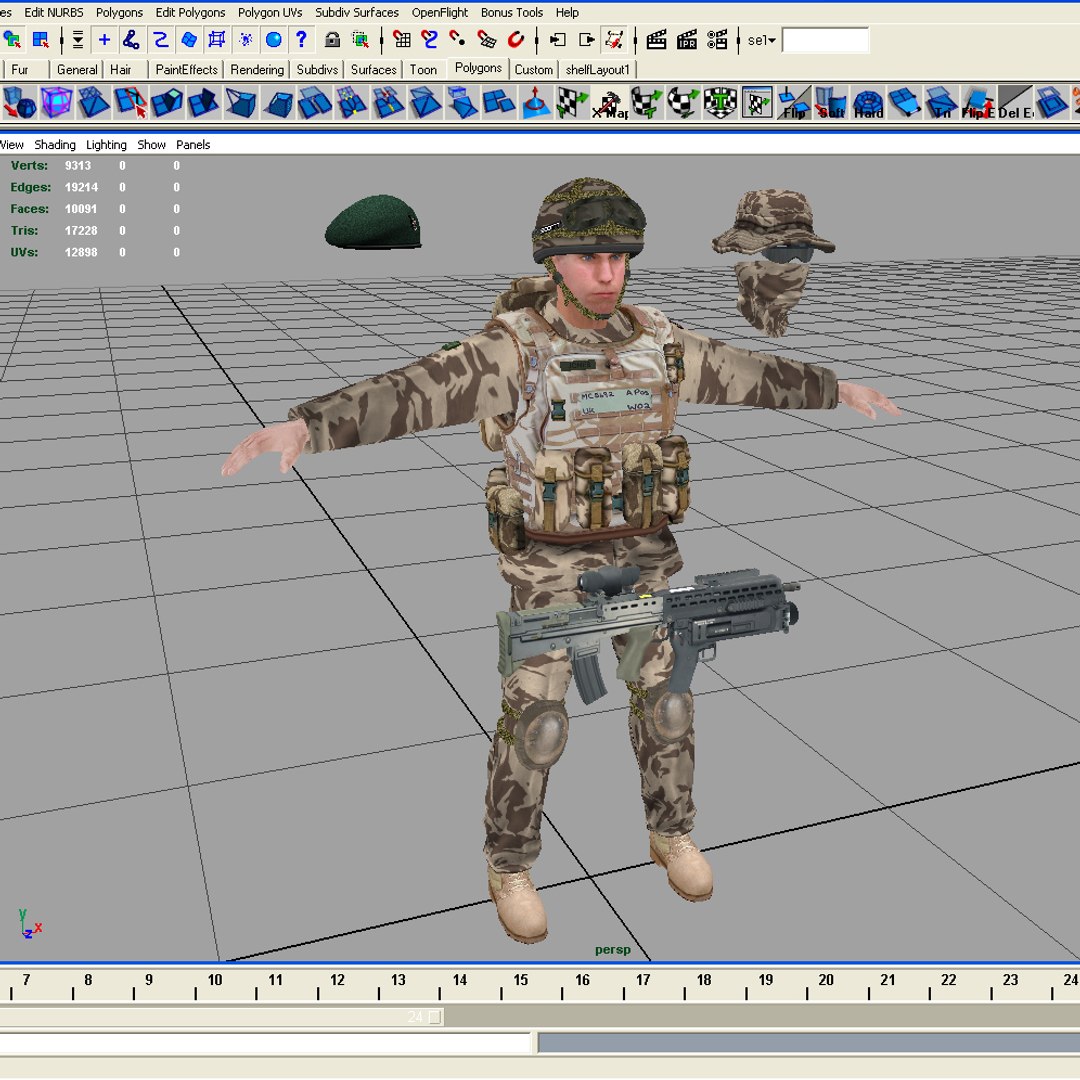Click the extrude face shelf icon

[167, 103]
